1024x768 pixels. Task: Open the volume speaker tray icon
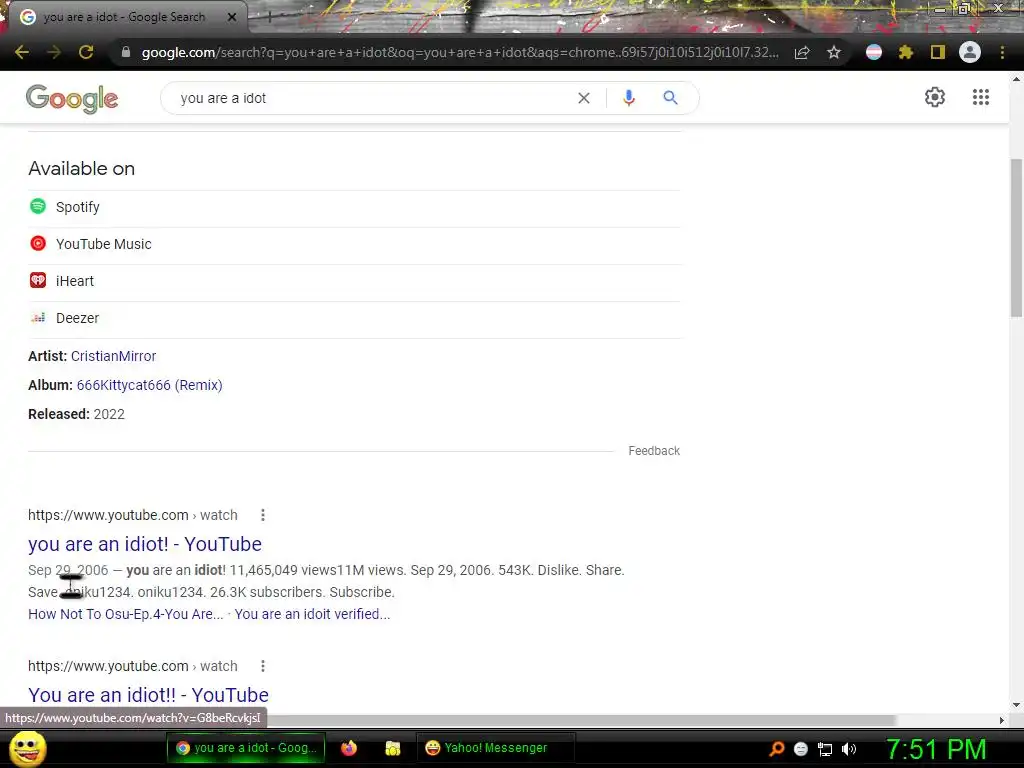pyautogui.click(x=848, y=749)
